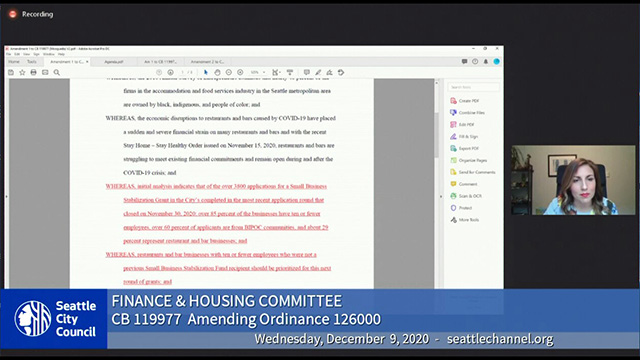This screenshot has height=360, width=640.
Task: Click the star bookmark icon in toolbar
Action: click(22, 72)
